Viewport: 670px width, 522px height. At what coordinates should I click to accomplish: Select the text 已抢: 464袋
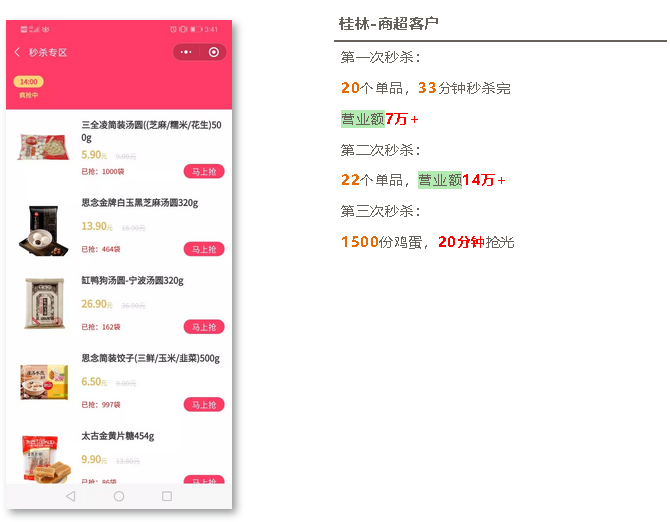[101, 249]
